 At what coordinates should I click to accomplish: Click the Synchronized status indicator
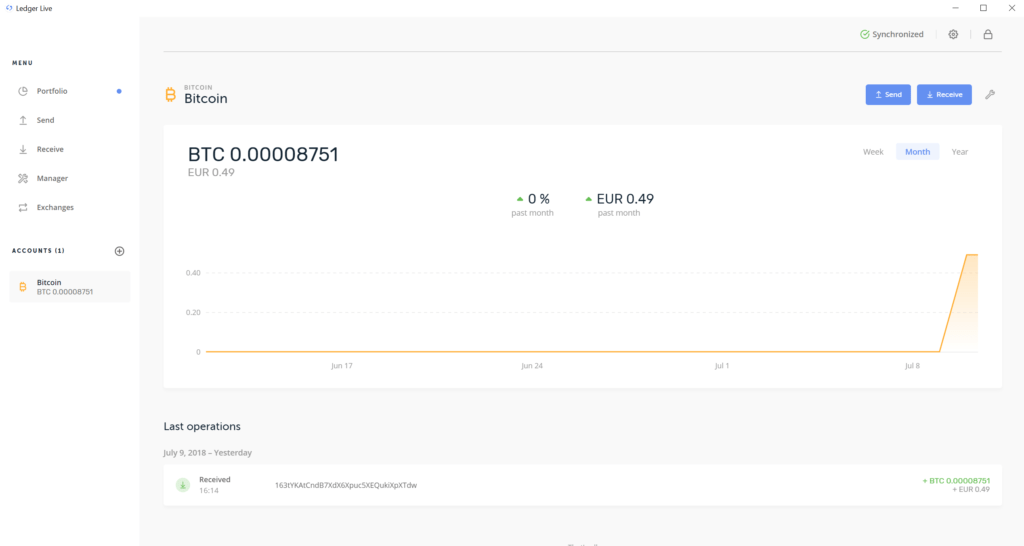pyautogui.click(x=892, y=34)
